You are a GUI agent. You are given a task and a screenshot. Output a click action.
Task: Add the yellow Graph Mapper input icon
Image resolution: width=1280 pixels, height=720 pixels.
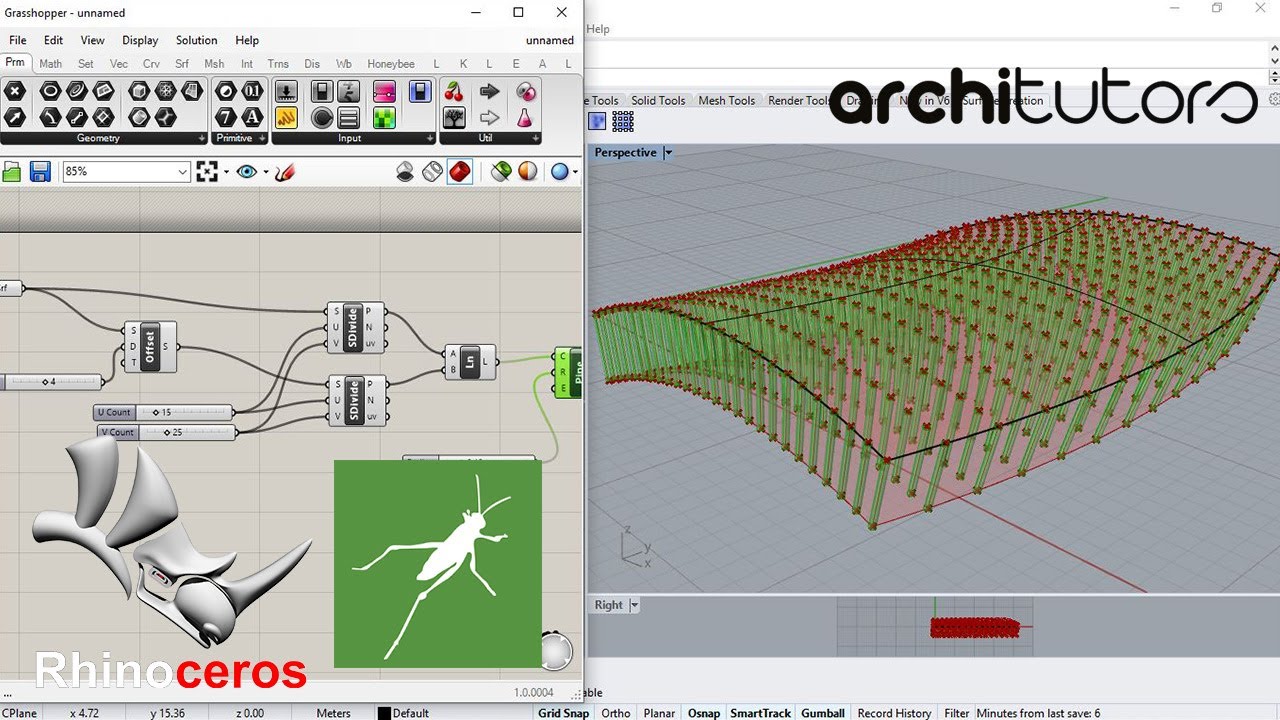click(x=286, y=117)
